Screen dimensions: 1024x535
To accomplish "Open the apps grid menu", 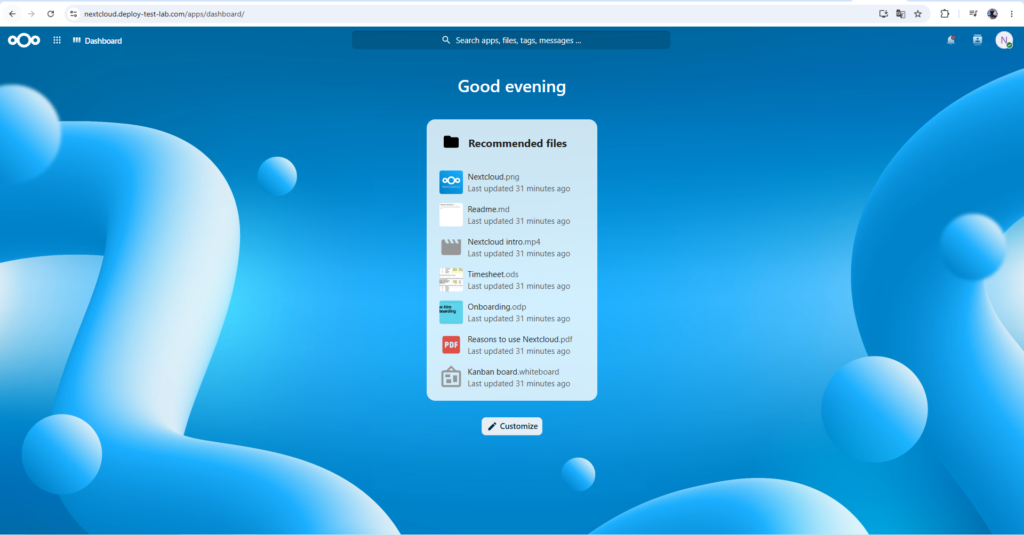I will tap(57, 41).
